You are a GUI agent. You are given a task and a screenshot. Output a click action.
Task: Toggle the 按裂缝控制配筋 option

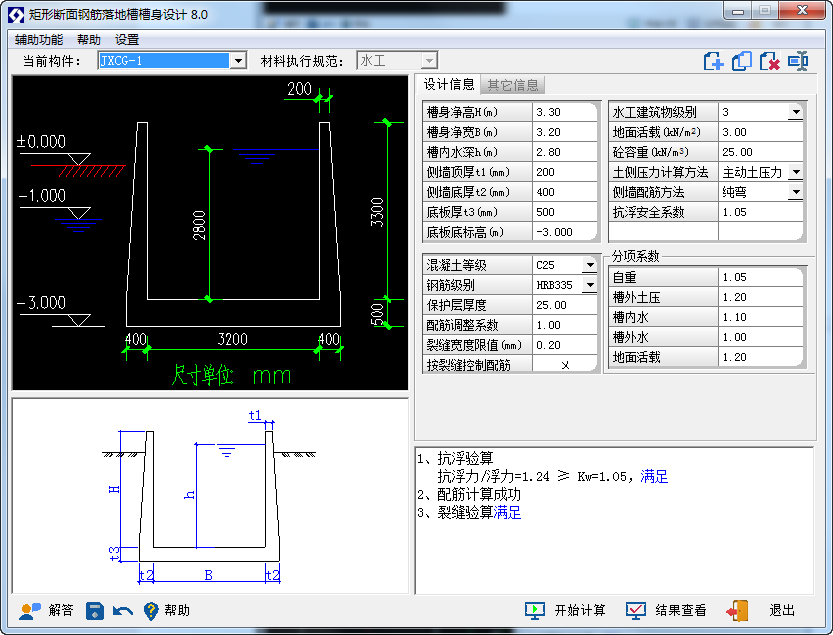point(565,365)
